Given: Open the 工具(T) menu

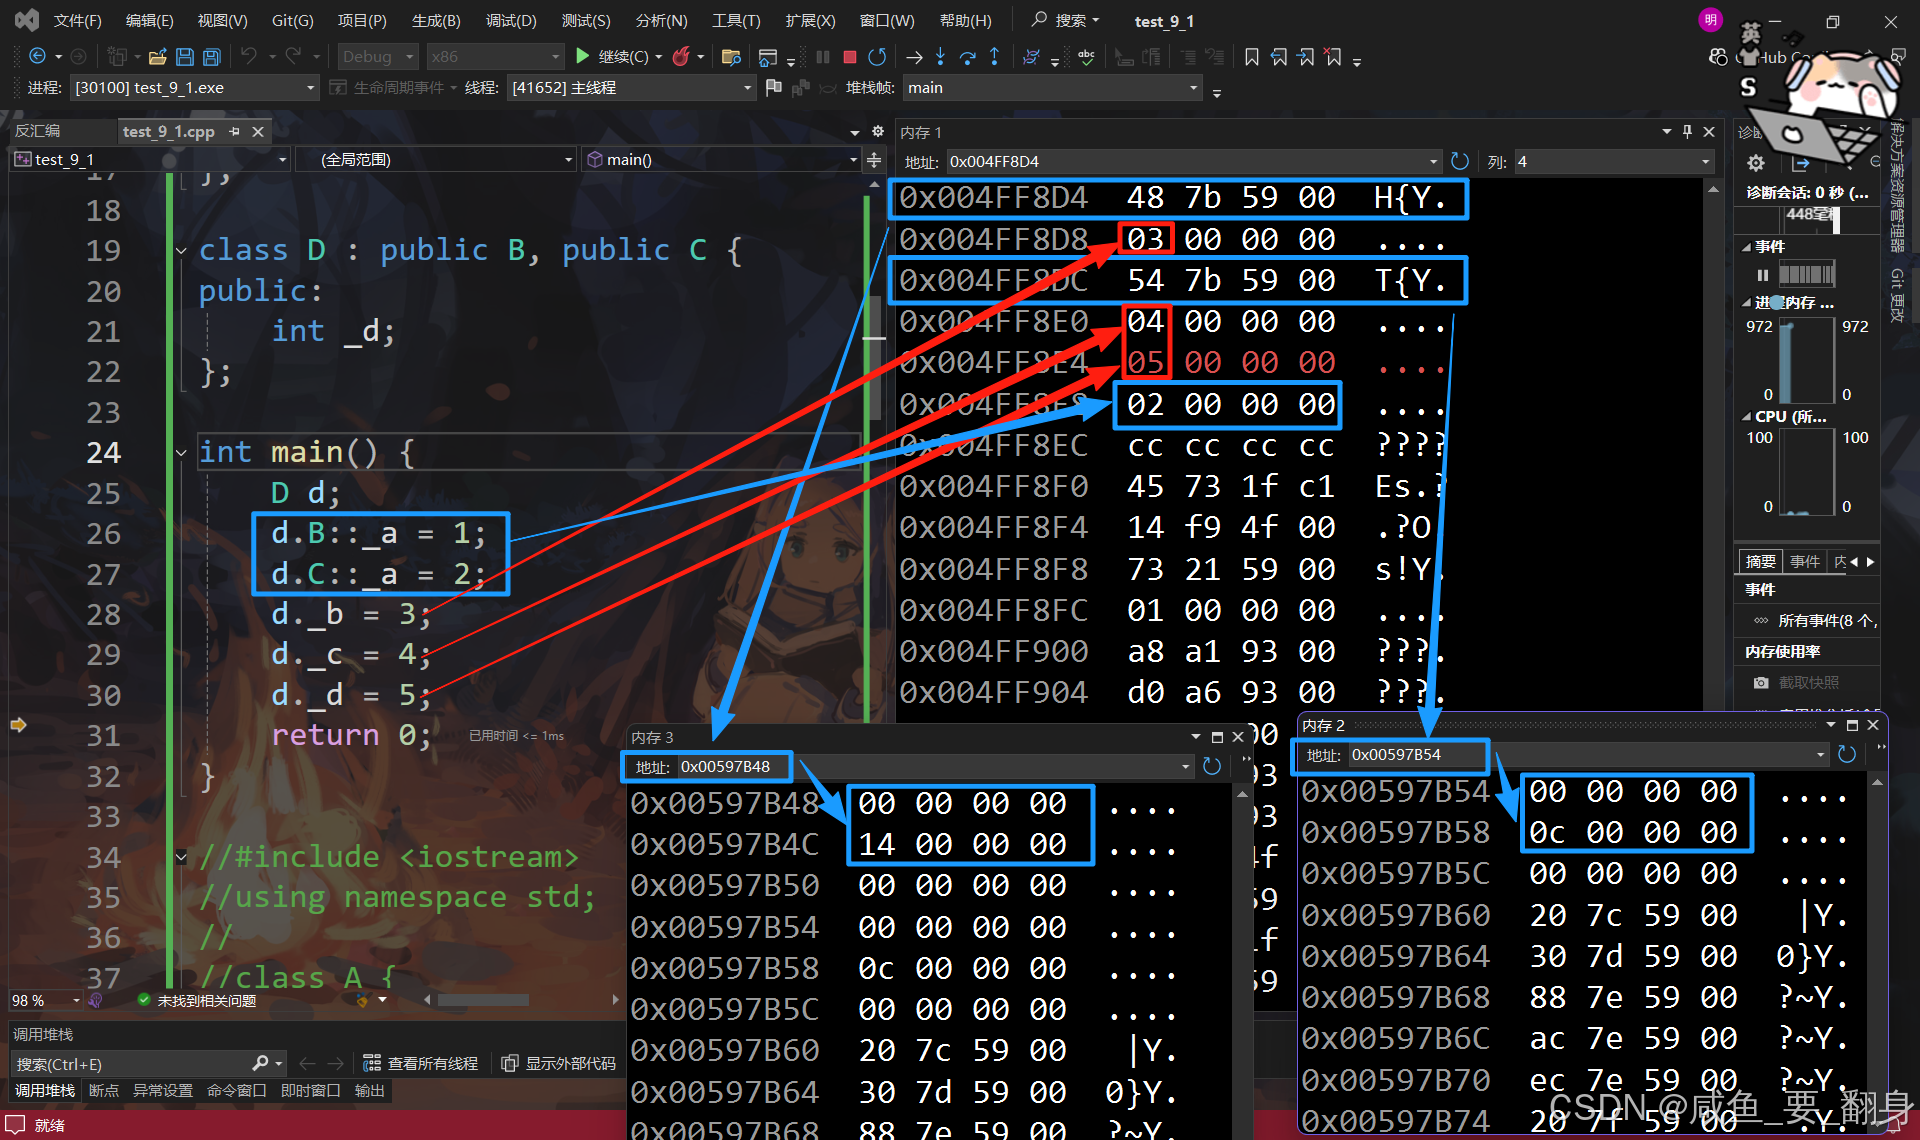Looking at the screenshot, I should pyautogui.click(x=736, y=20).
